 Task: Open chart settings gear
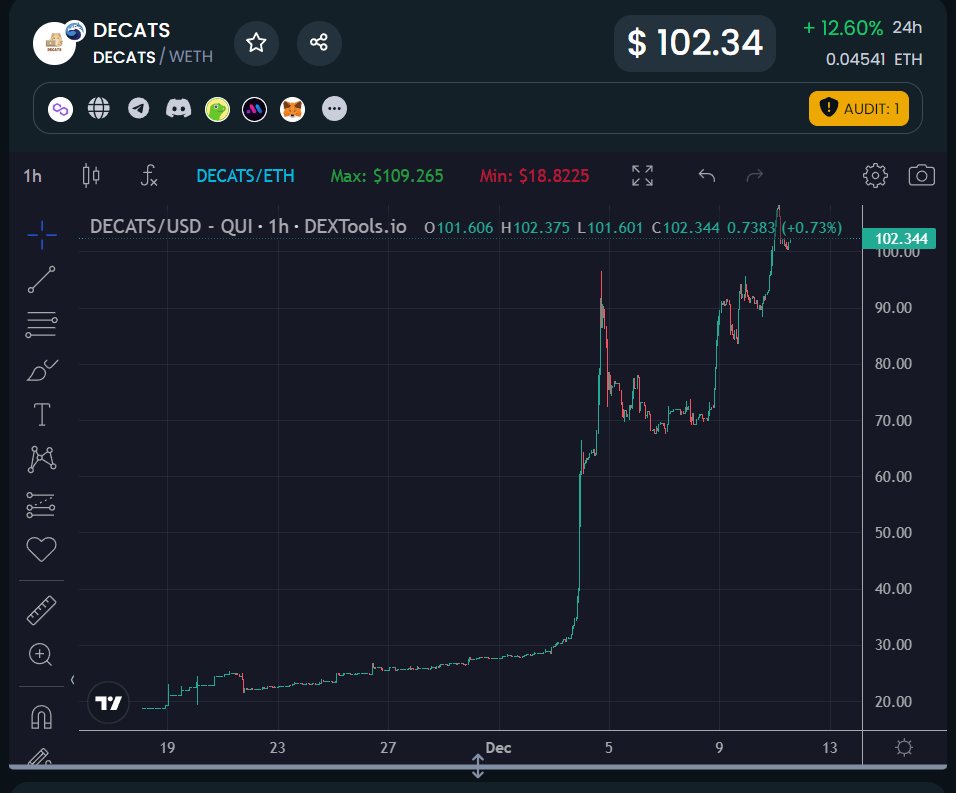coord(876,176)
